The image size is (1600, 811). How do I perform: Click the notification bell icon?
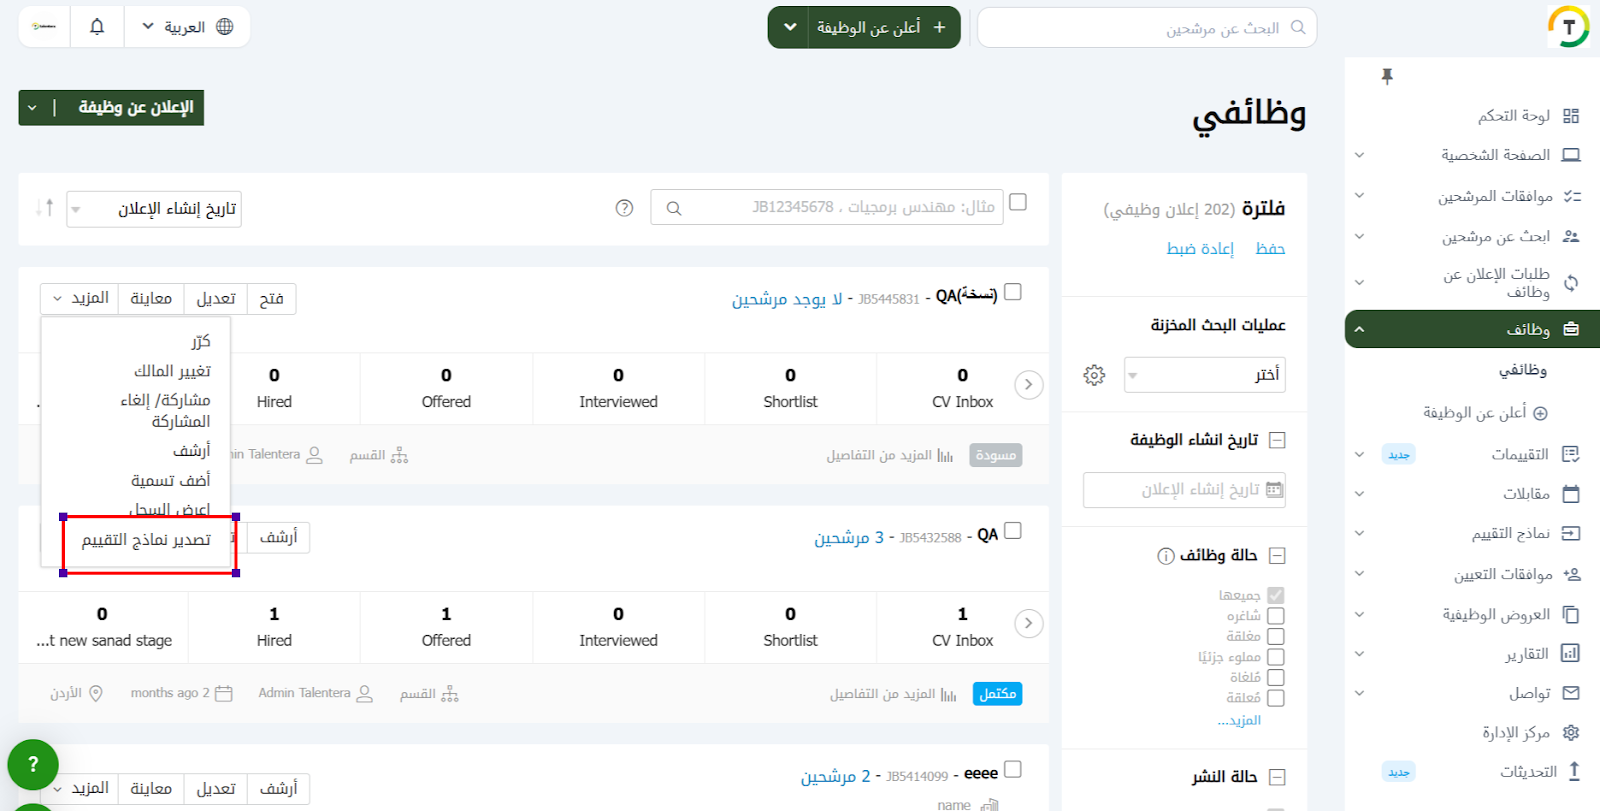click(x=97, y=27)
